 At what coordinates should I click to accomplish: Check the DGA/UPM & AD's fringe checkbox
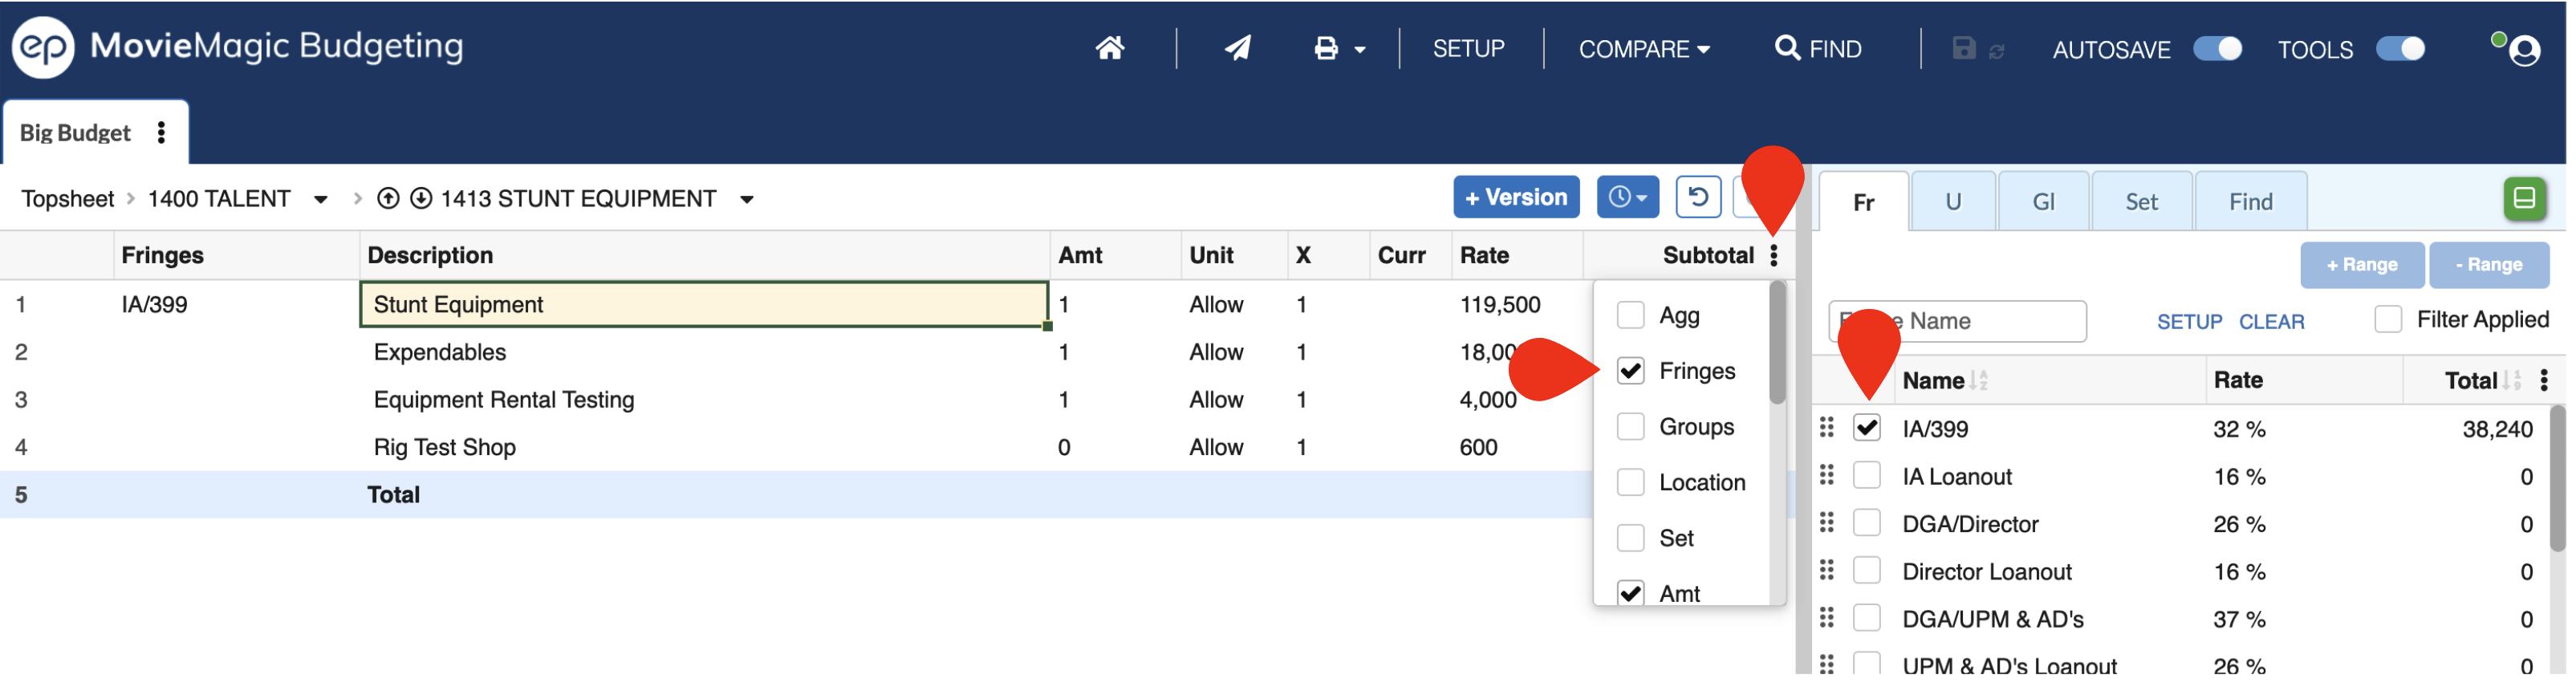click(x=1867, y=618)
